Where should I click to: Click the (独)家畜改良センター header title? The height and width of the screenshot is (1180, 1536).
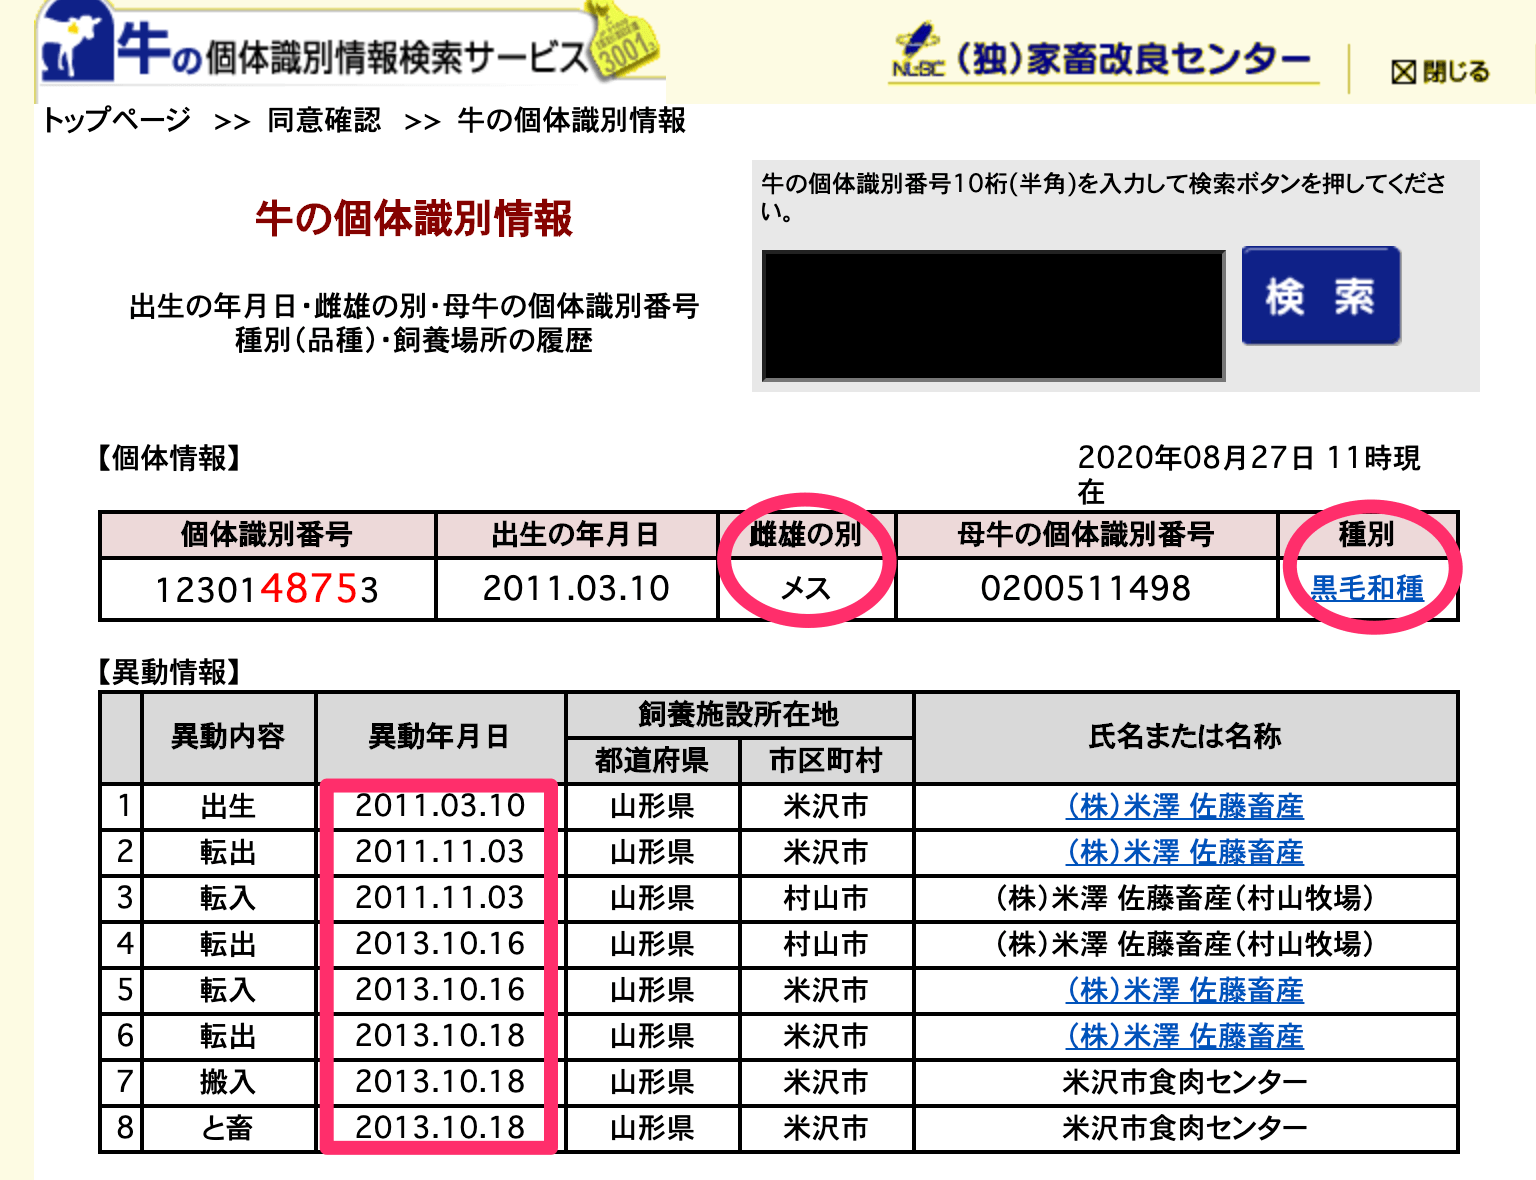point(1133,59)
